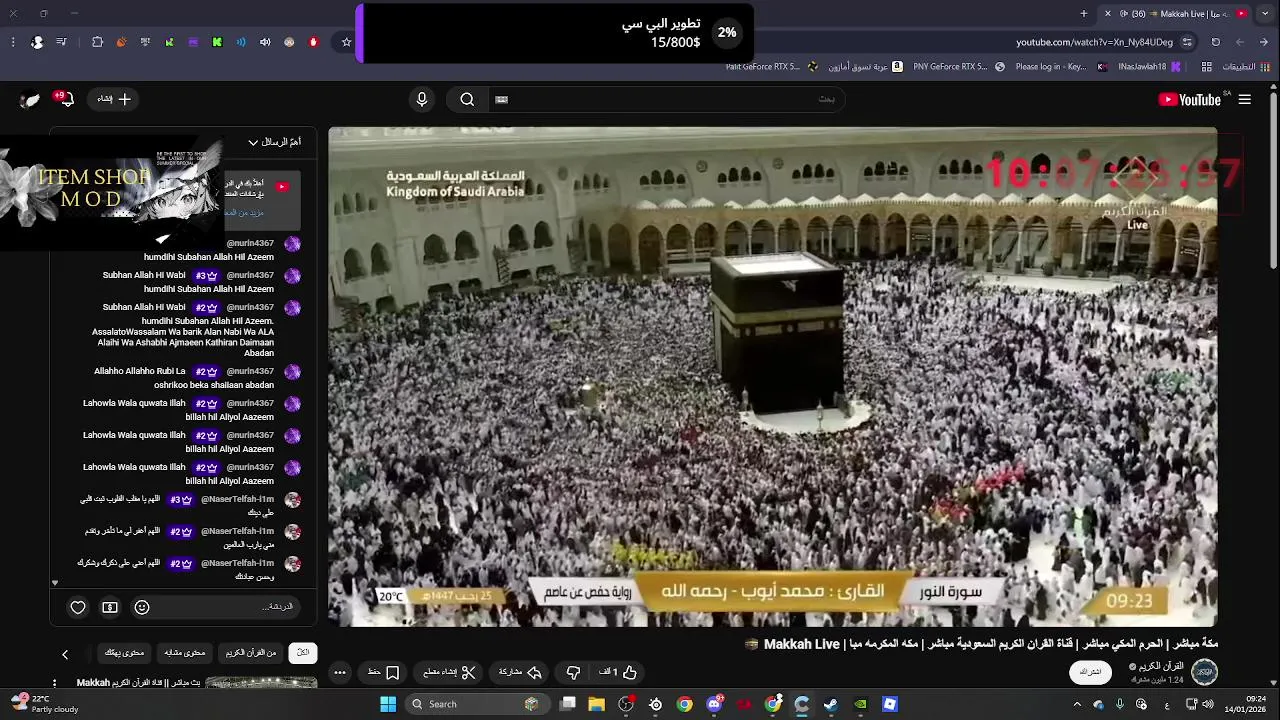
Task: Open the tab search dropdown arrow
Action: tap(1267, 13)
